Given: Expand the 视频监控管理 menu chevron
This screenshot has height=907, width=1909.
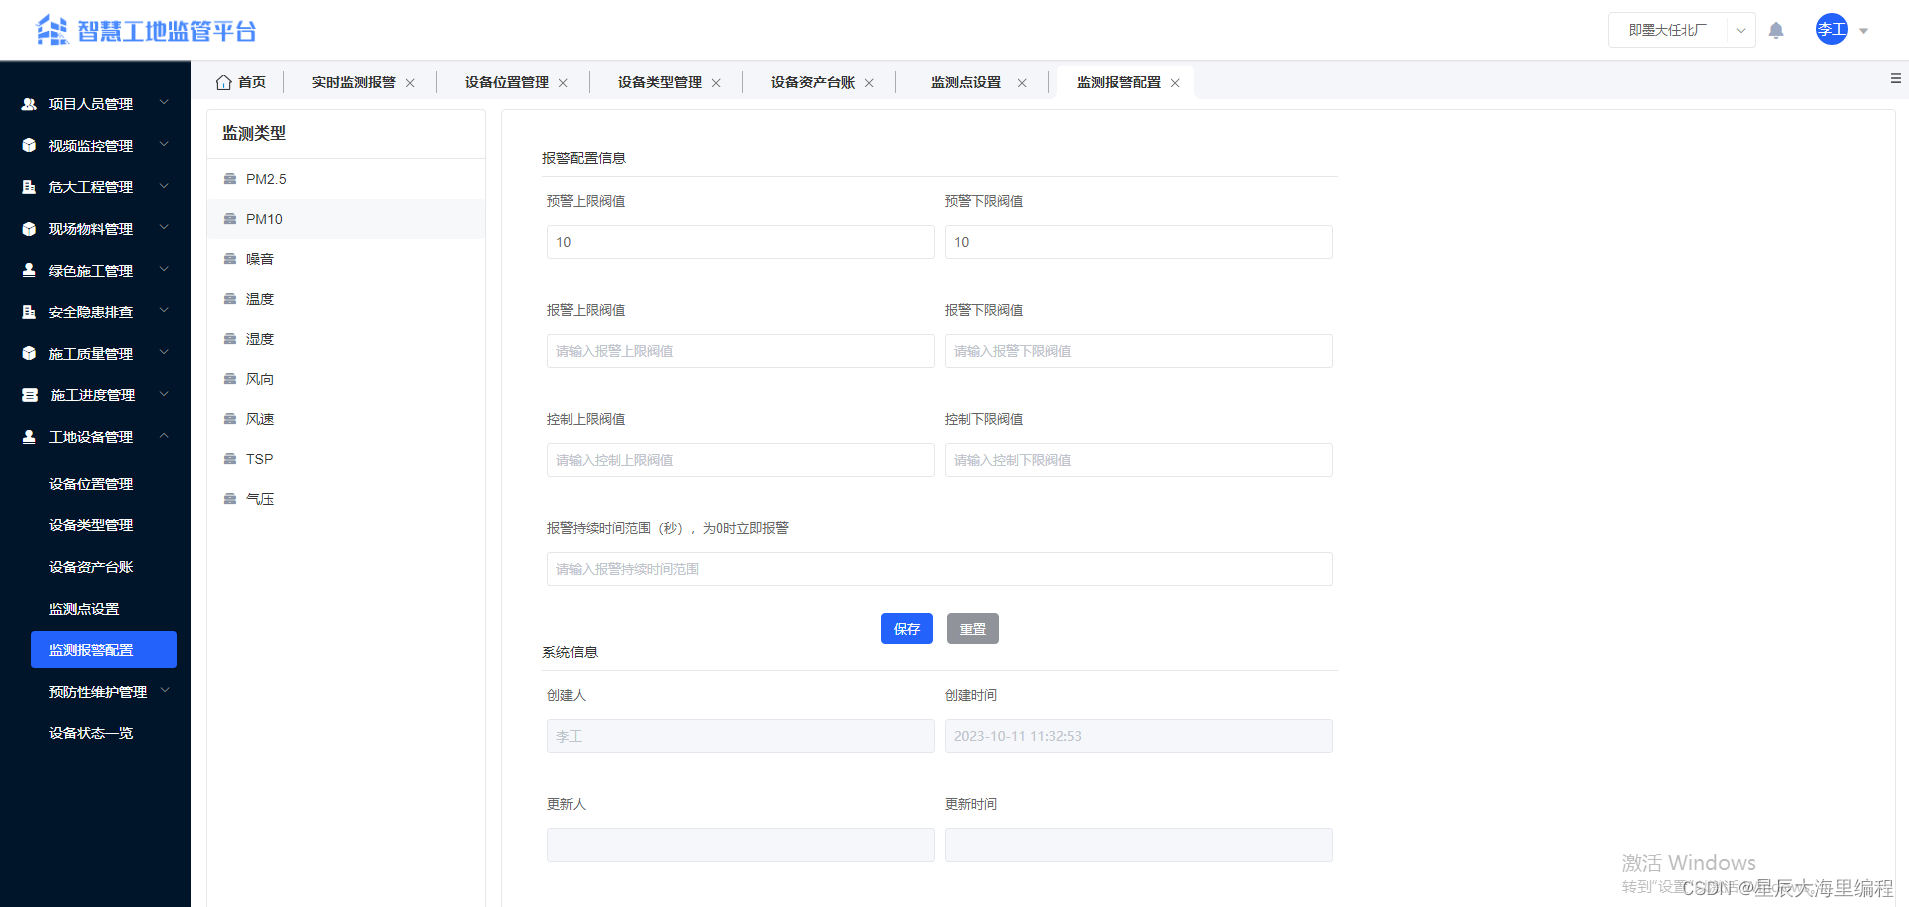Looking at the screenshot, I should point(164,145).
